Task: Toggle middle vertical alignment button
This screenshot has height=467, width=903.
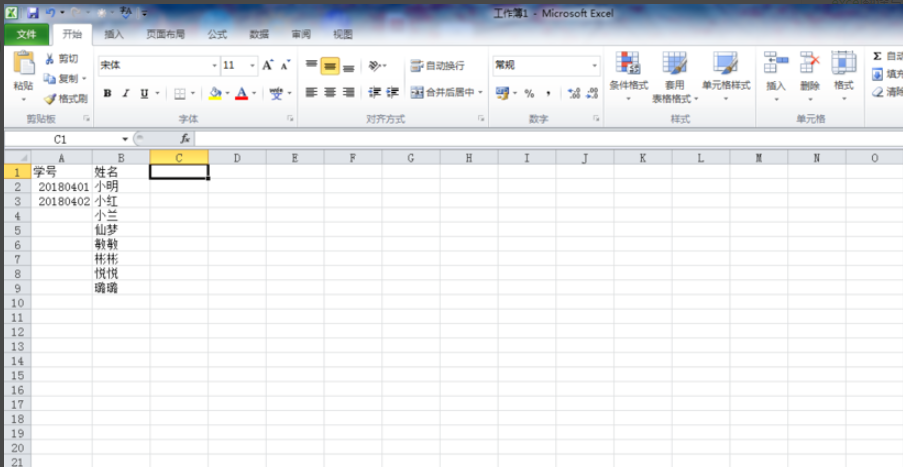Action: (x=330, y=66)
